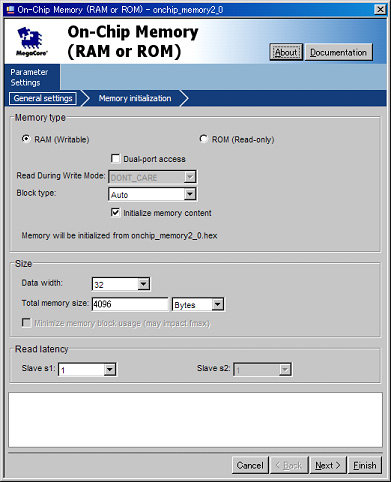The height and width of the screenshot is (482, 391).
Task: Click 'Memory will be initialized from onchip_memory2_0.hex' text
Action: (x=119, y=236)
